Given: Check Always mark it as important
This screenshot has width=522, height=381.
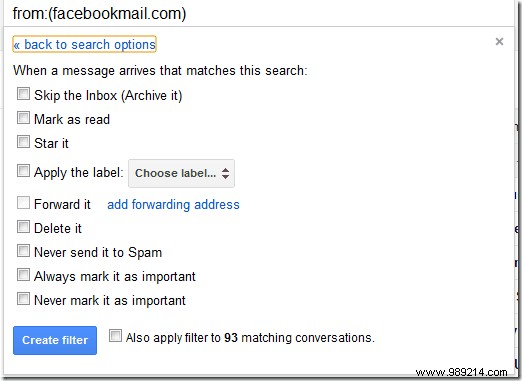Looking at the screenshot, I should pyautogui.click(x=23, y=275).
